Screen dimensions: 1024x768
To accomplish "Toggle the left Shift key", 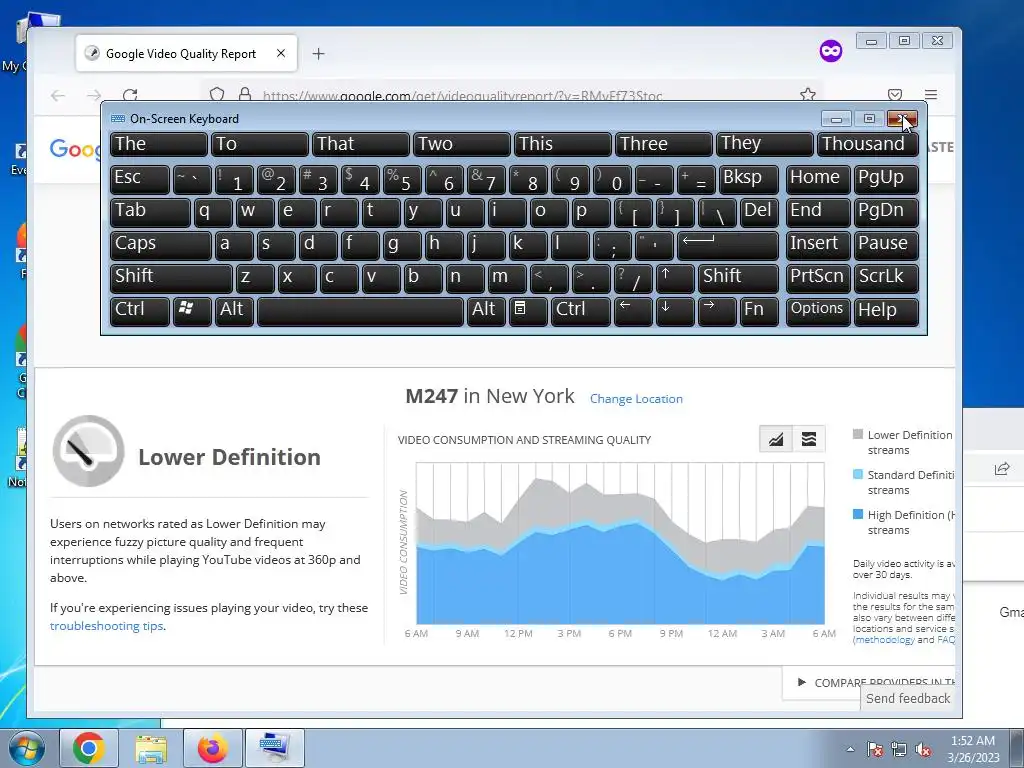I will [171, 278].
